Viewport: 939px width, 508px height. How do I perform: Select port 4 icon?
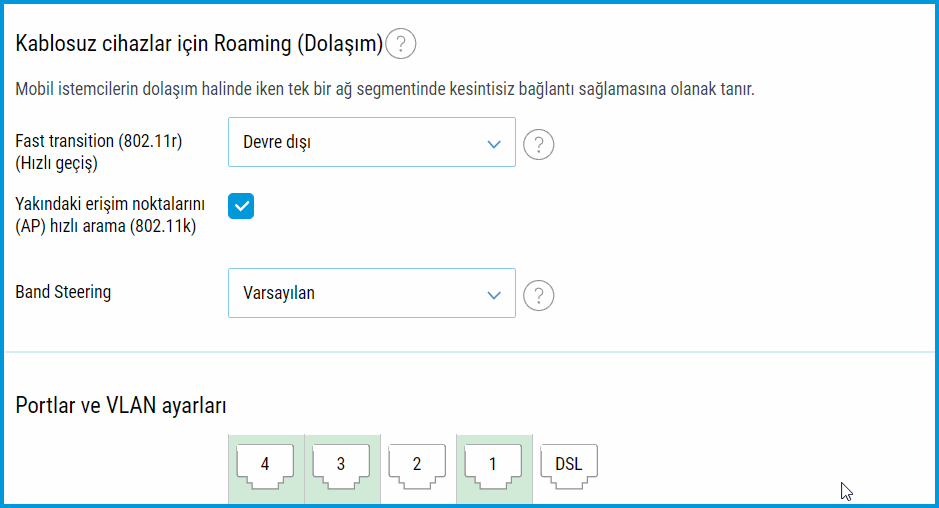(x=265, y=464)
